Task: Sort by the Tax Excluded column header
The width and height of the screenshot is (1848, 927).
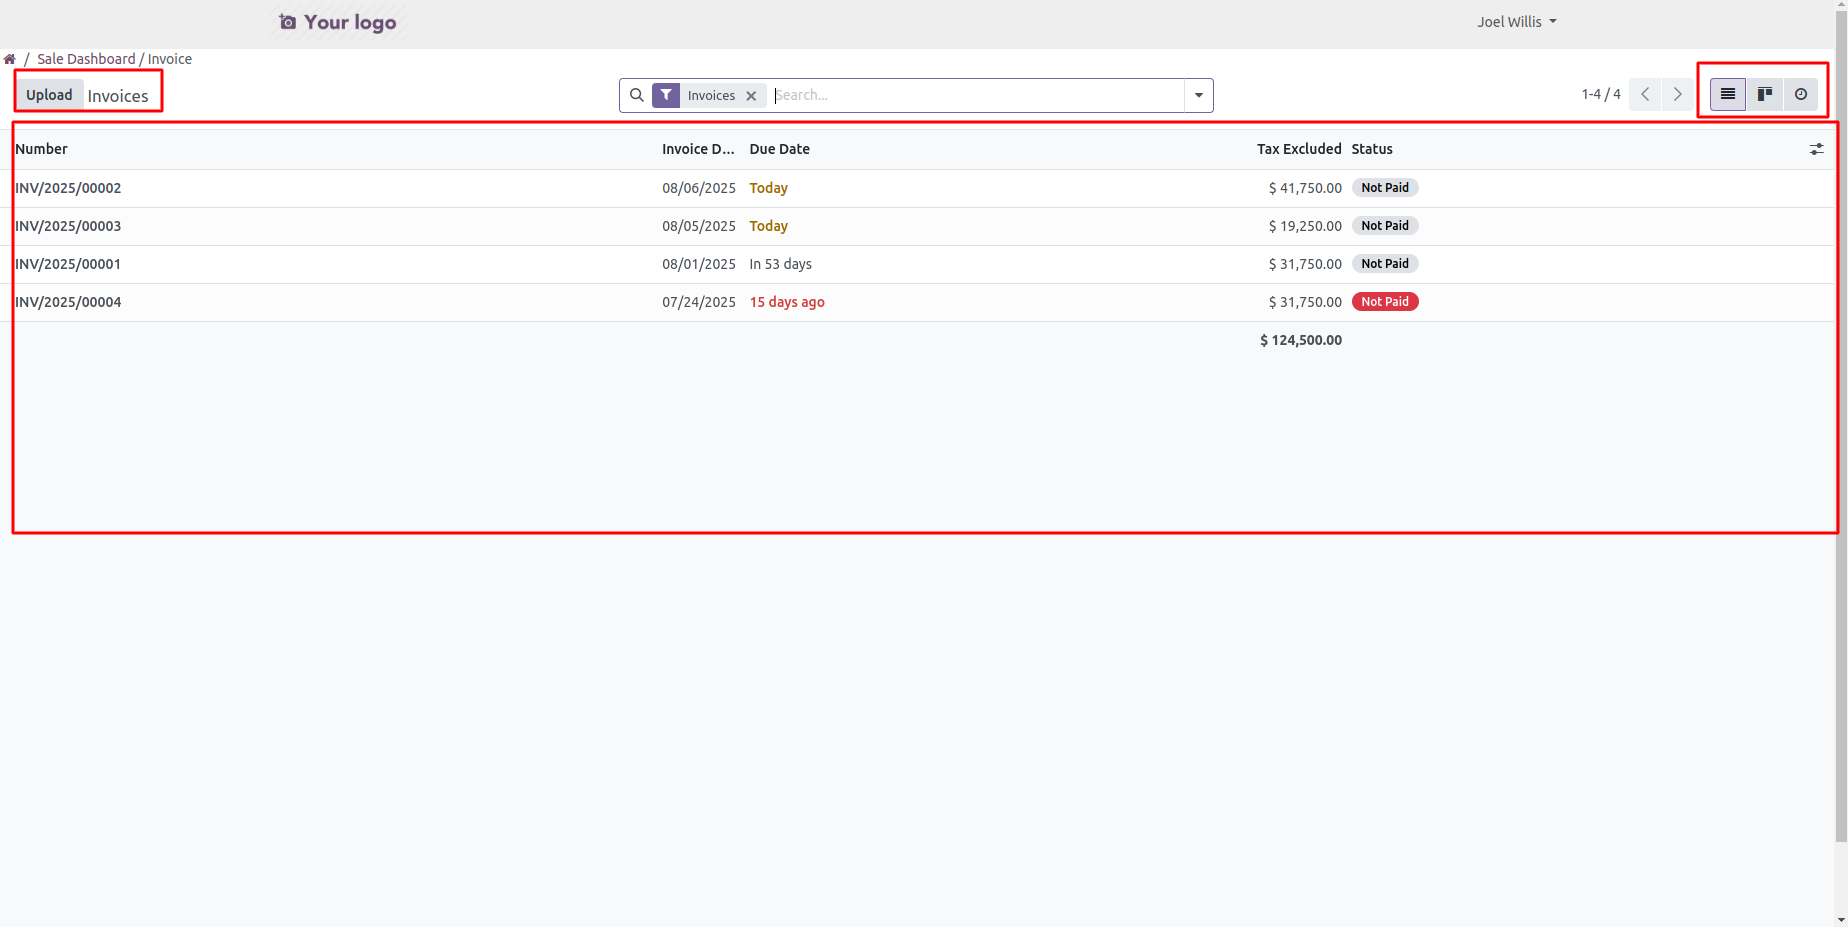Action: tap(1299, 149)
